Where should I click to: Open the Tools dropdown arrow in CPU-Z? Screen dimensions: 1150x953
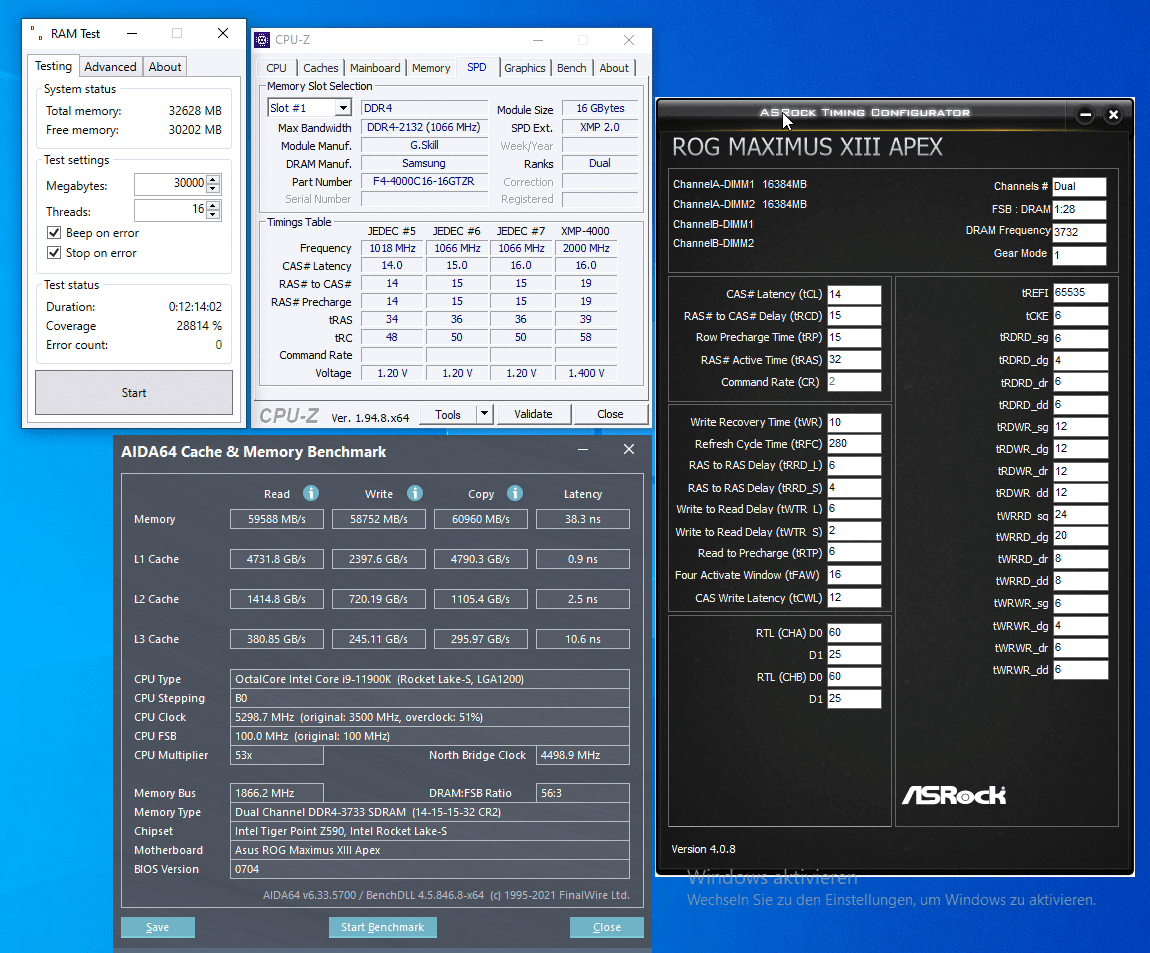(484, 414)
